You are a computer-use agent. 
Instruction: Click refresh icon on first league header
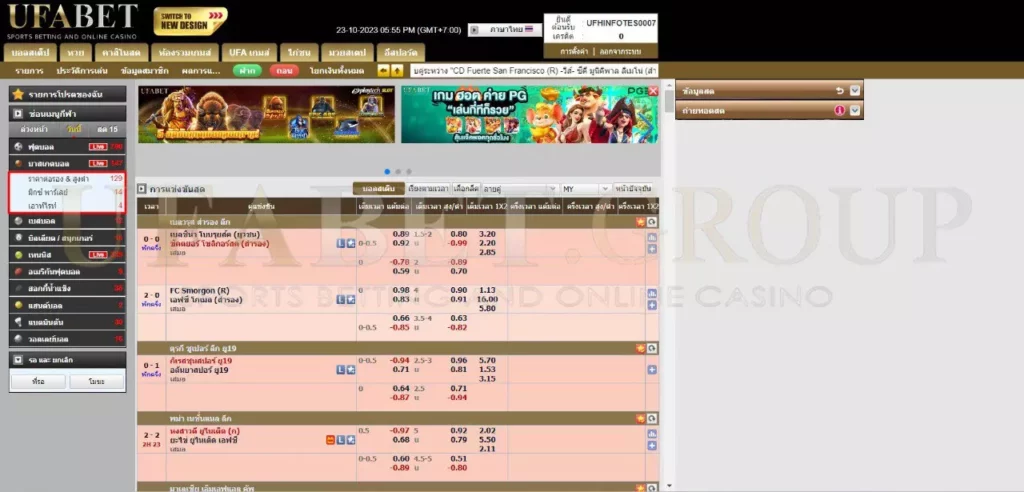pos(652,222)
